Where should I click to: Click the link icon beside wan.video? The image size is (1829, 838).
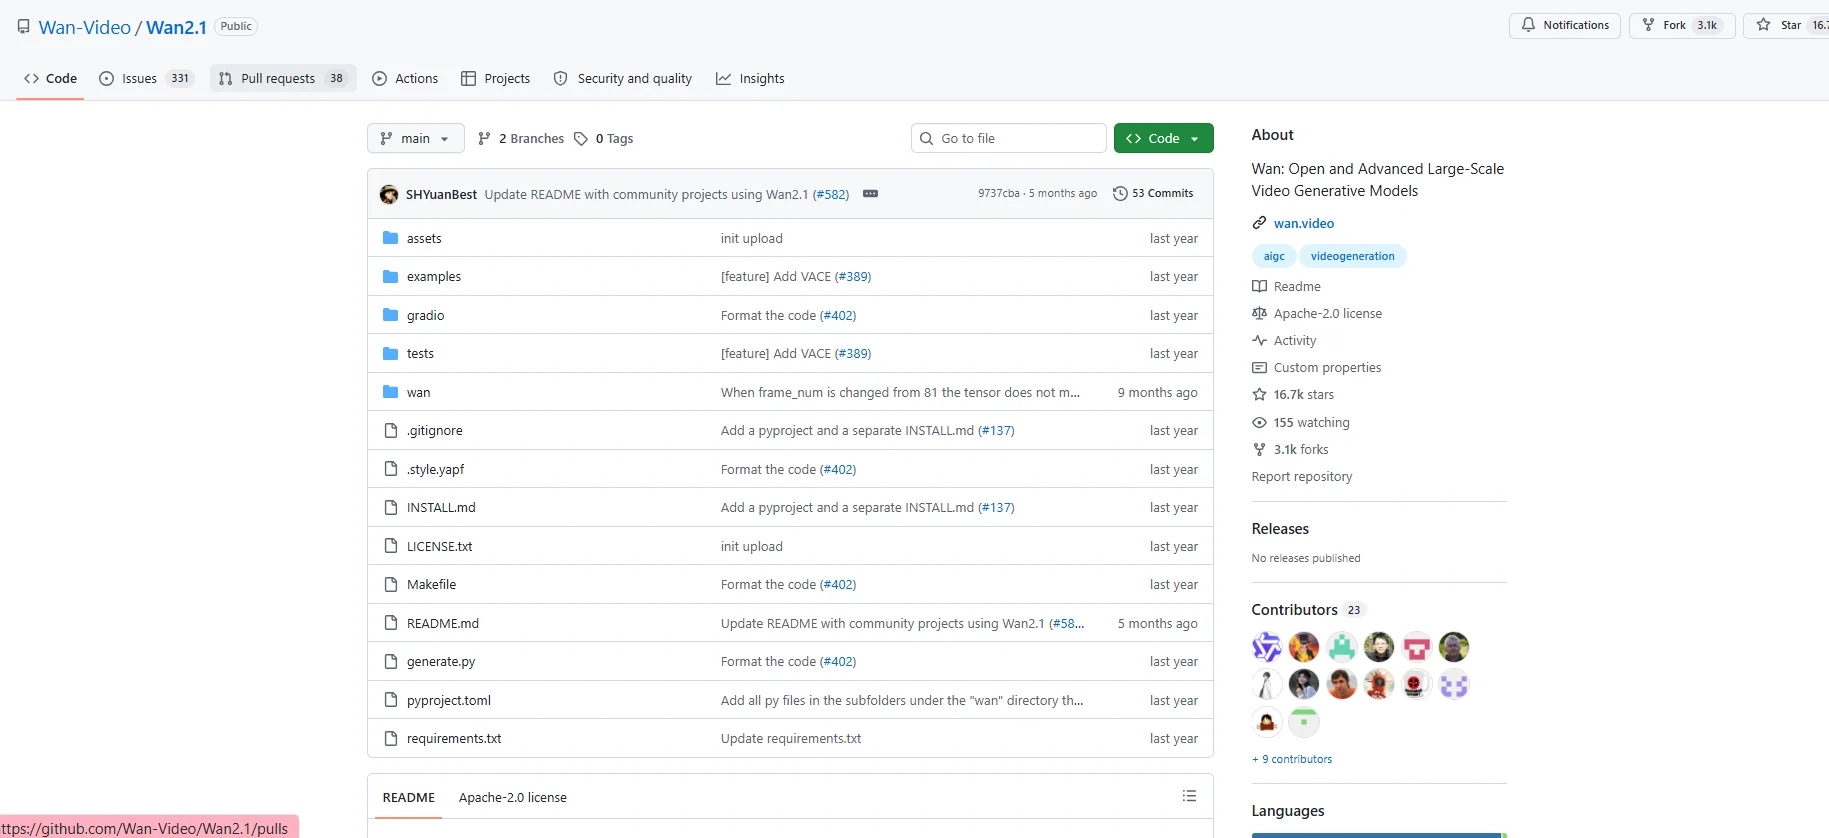tap(1259, 223)
